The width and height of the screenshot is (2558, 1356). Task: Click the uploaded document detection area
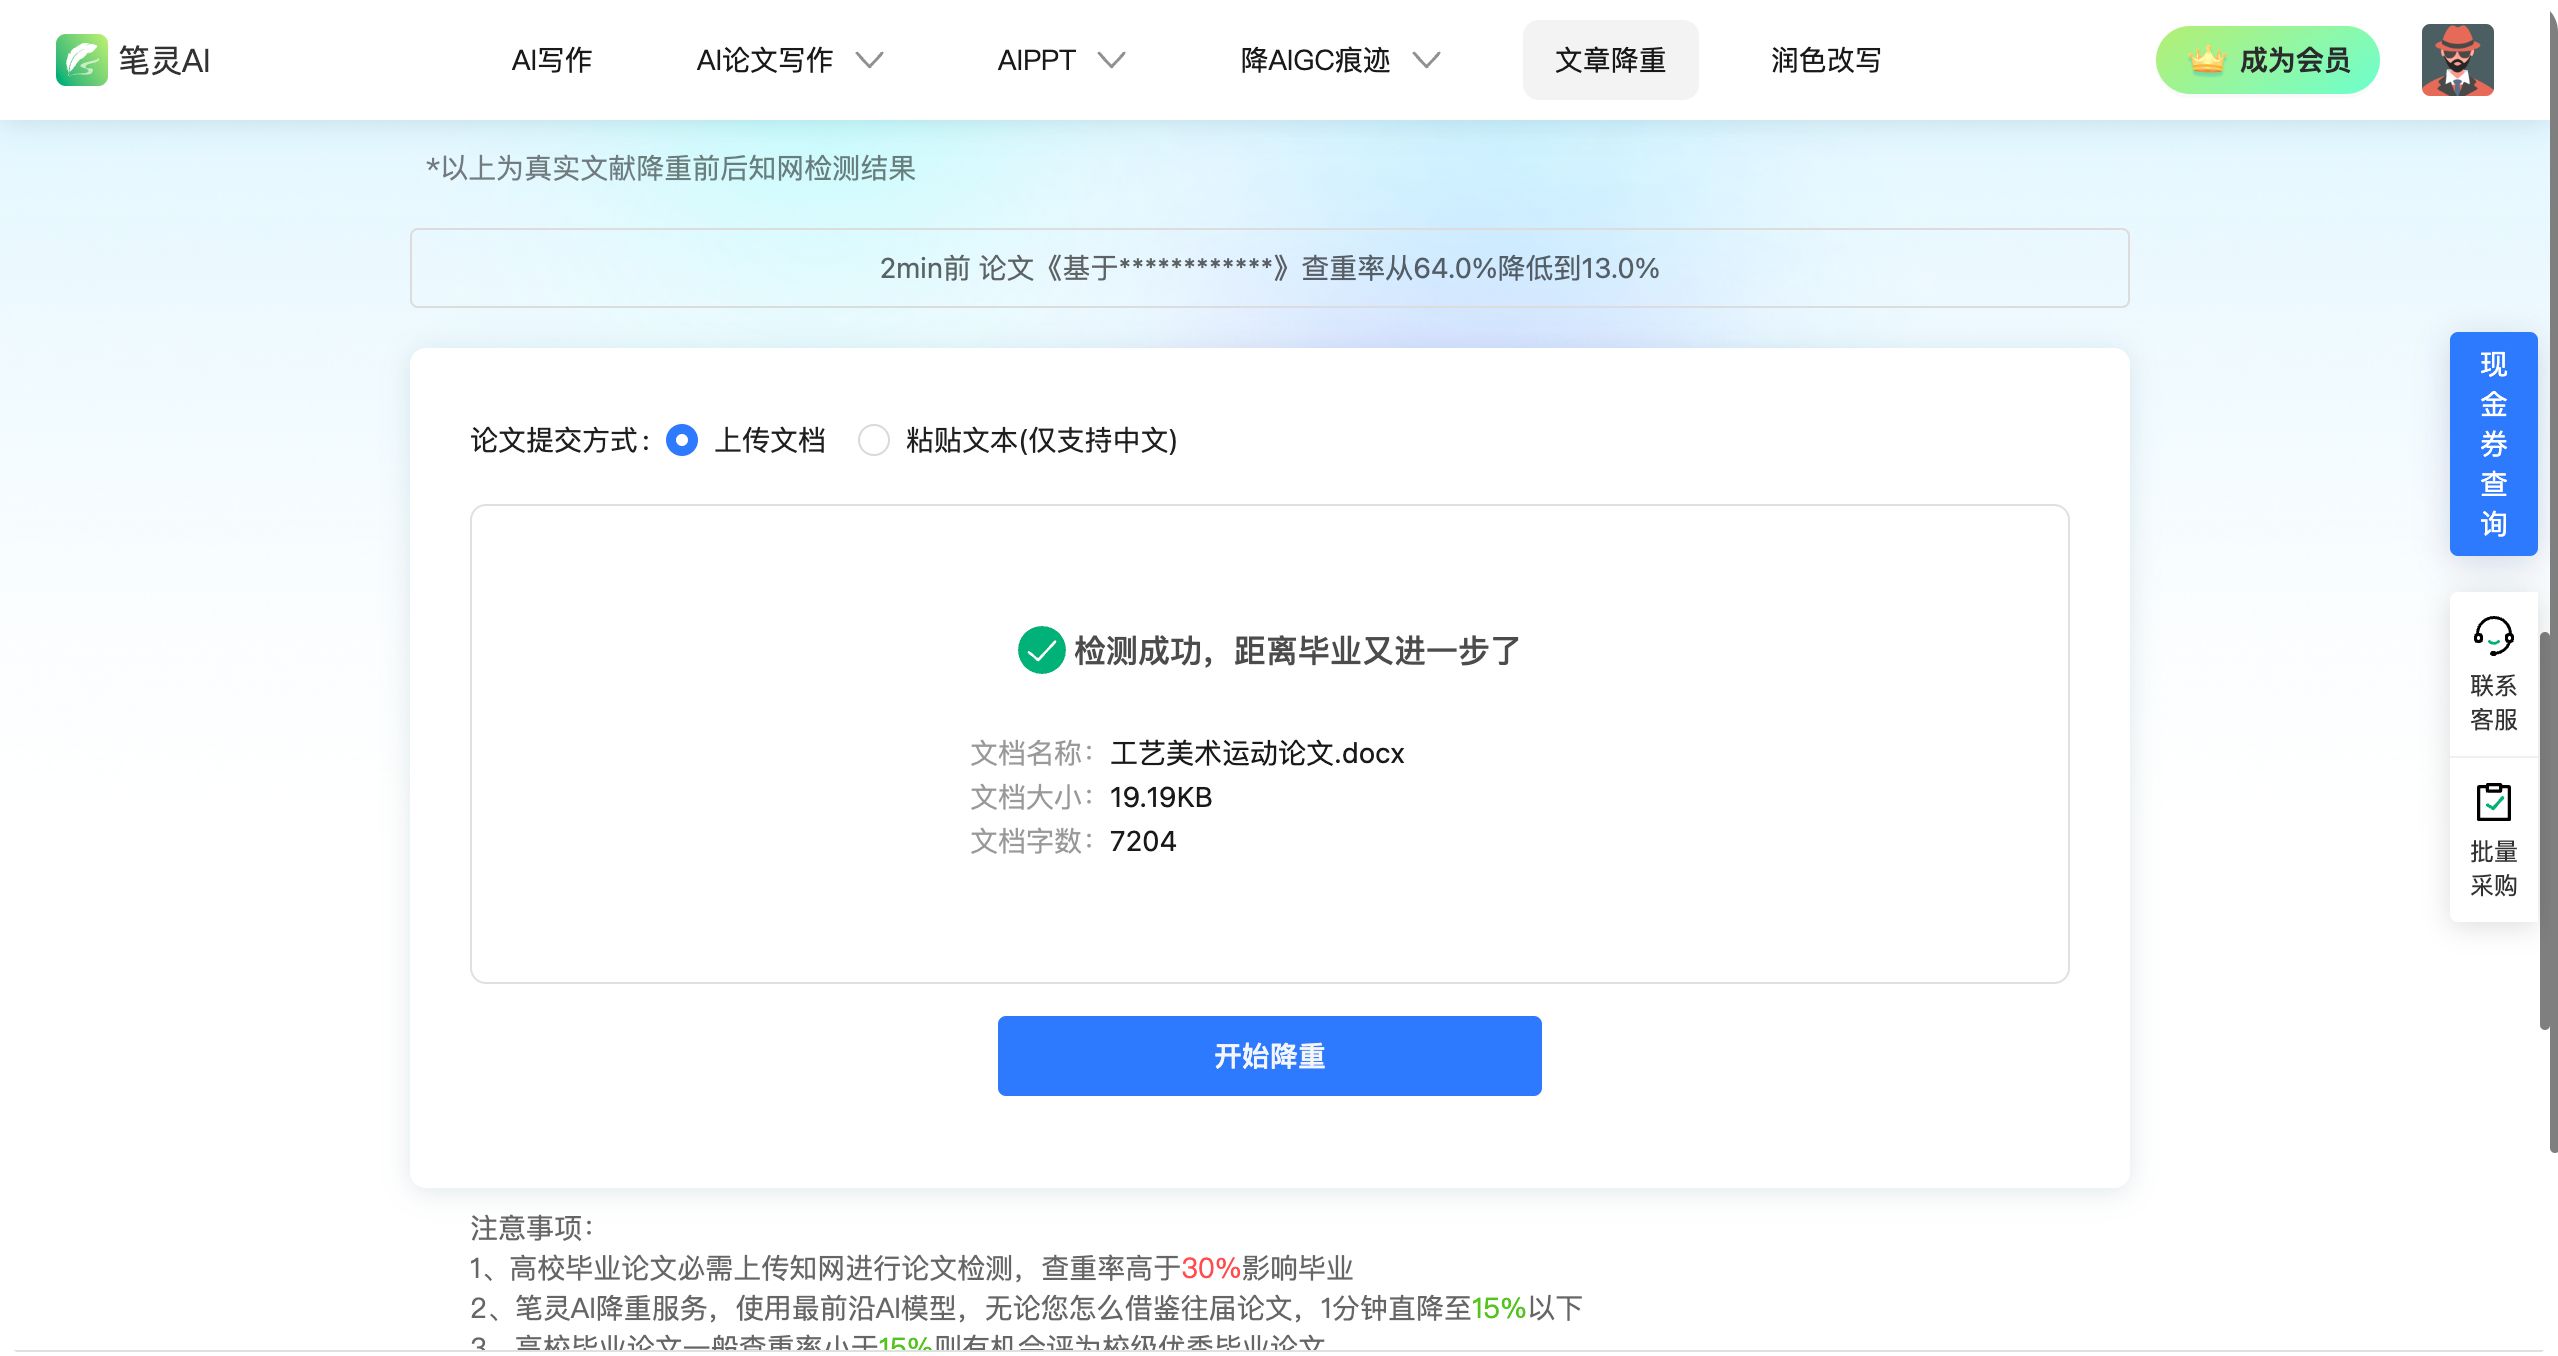coord(1269,744)
